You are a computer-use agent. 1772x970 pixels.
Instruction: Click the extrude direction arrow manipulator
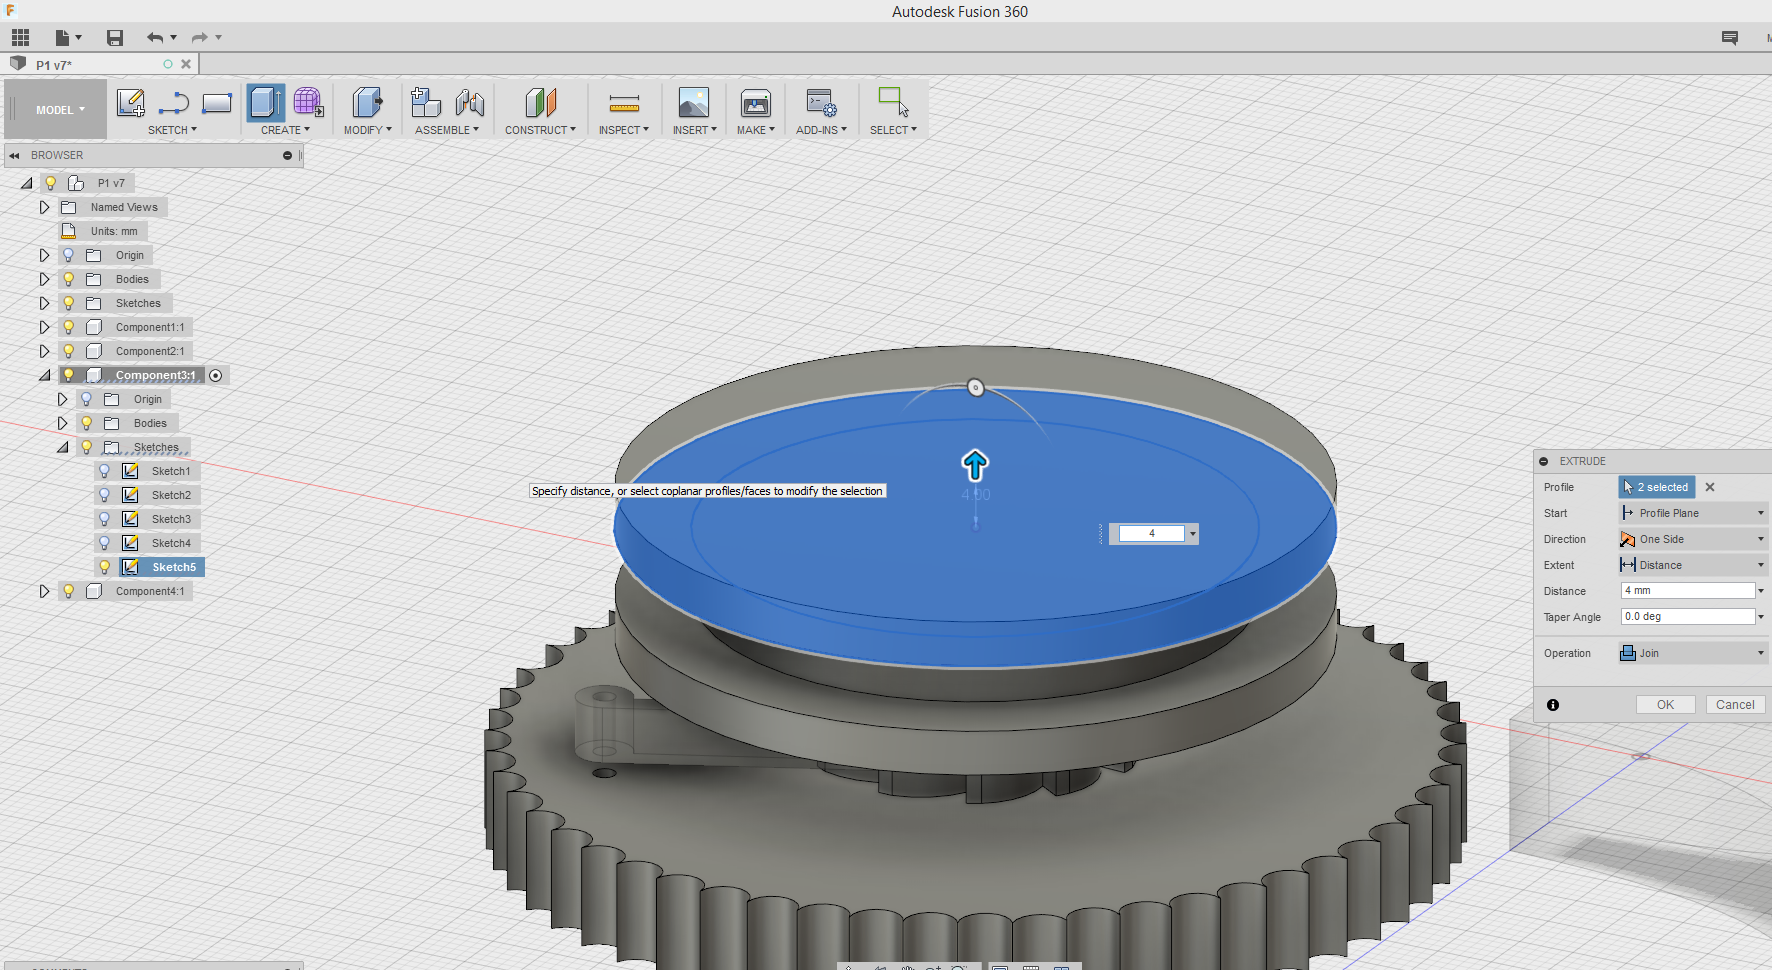[975, 465]
